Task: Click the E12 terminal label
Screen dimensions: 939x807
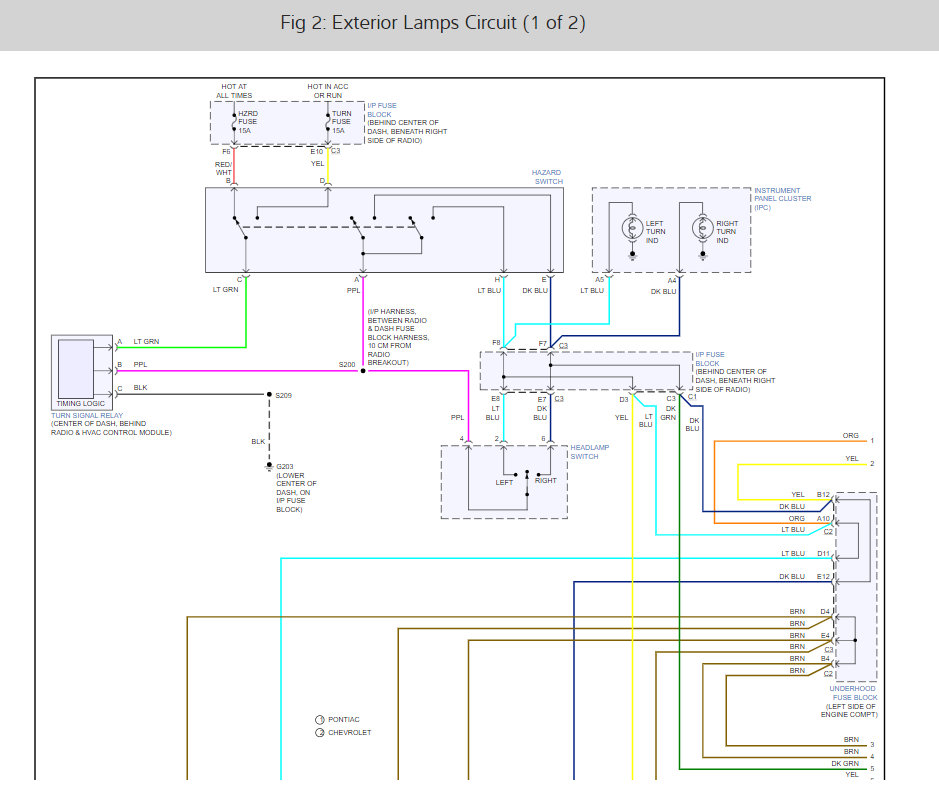Action: 823,577
